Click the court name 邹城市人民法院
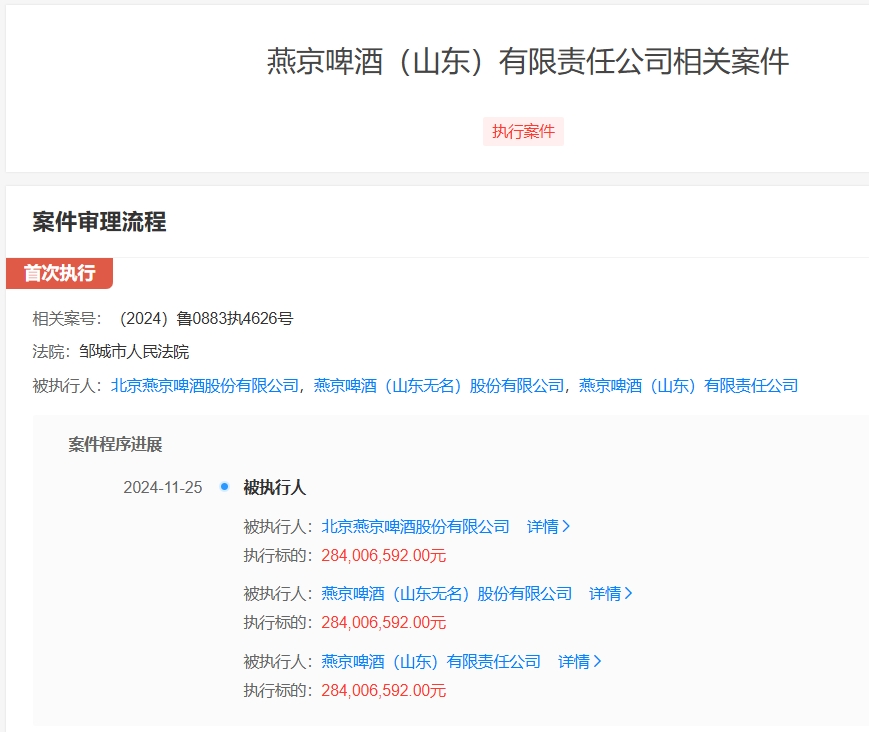 click(134, 352)
